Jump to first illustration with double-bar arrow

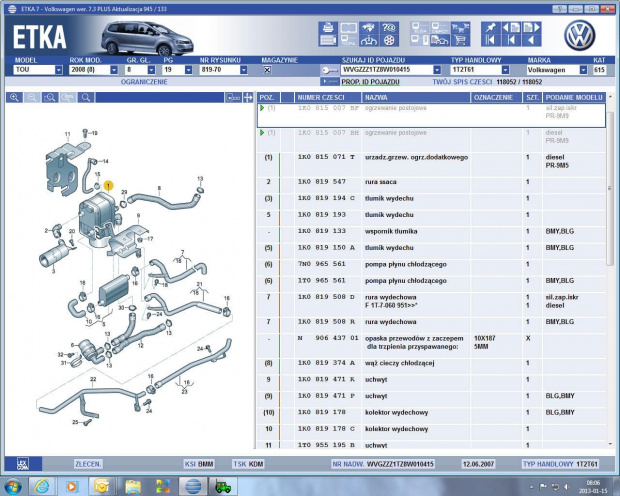pyautogui.click(x=491, y=40)
